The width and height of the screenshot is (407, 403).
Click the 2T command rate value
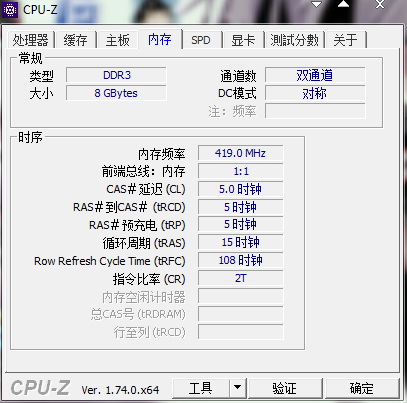(x=240, y=278)
